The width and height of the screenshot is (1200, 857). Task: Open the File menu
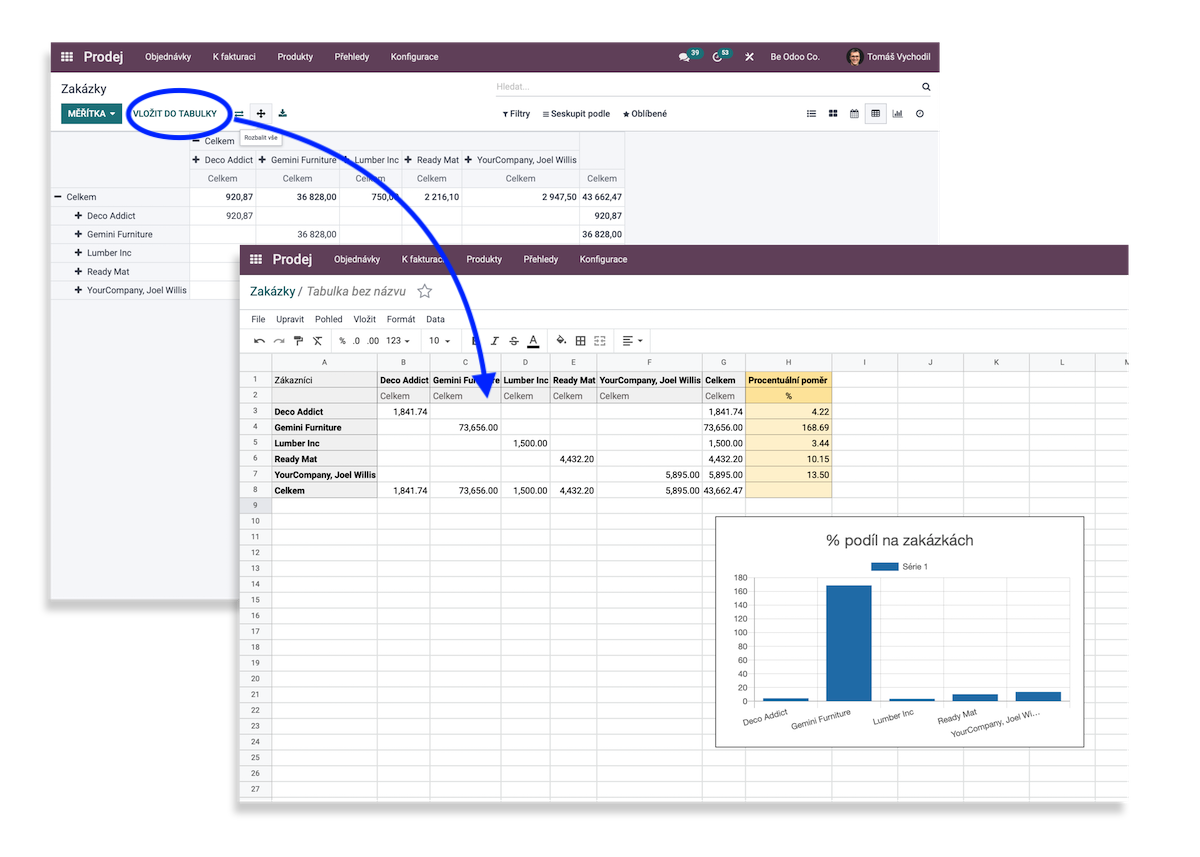pos(258,319)
